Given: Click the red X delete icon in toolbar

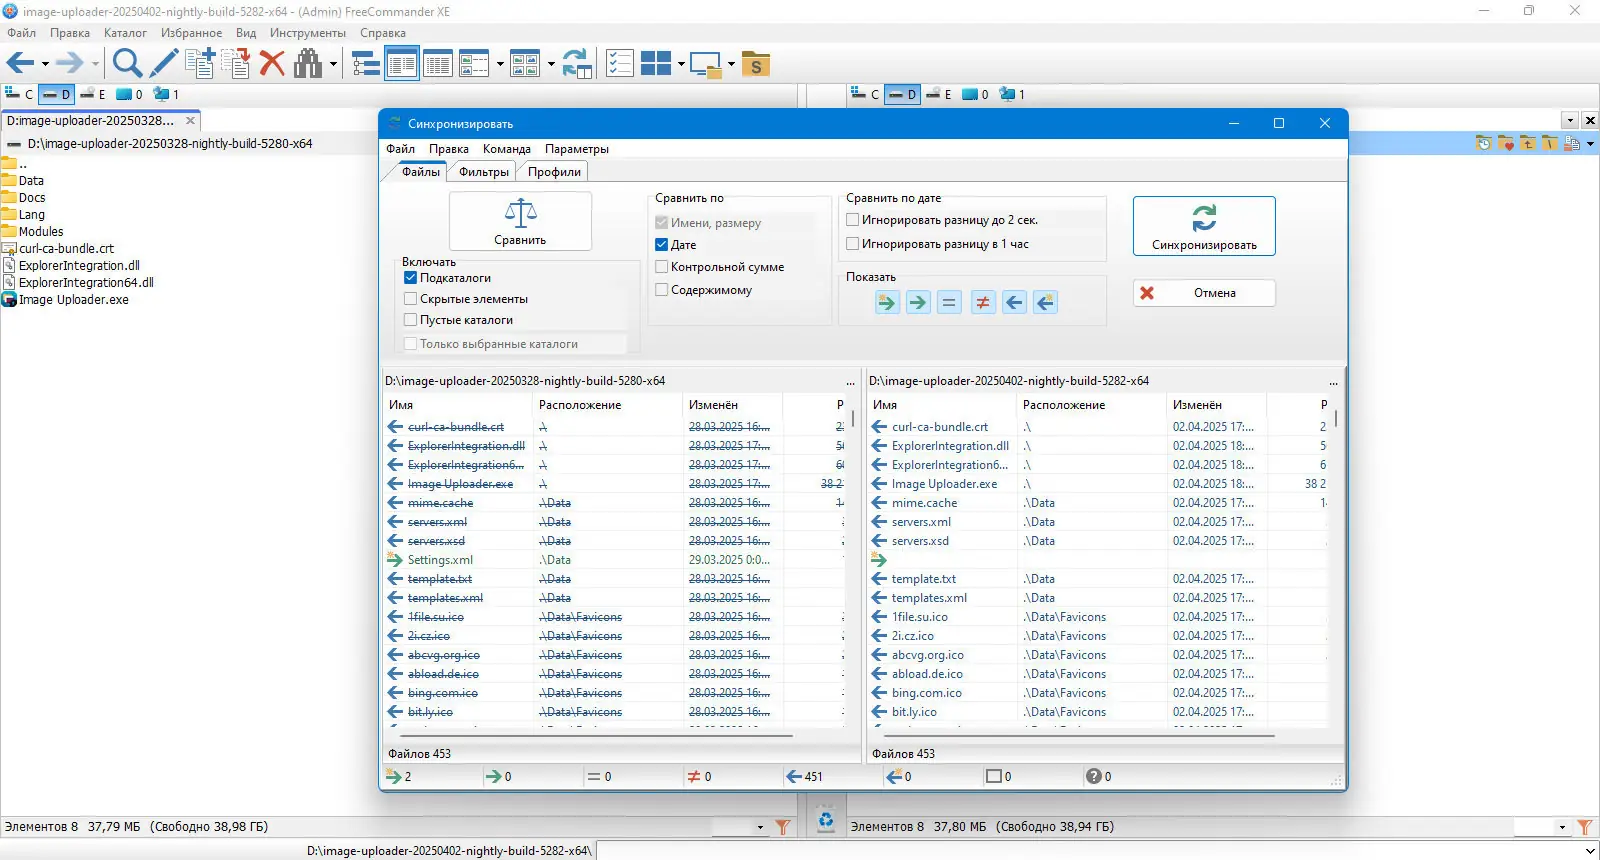Looking at the screenshot, I should pos(272,64).
